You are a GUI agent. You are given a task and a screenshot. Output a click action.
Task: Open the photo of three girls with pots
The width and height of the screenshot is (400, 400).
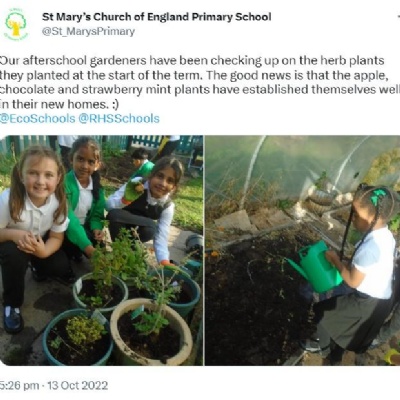[101, 250]
